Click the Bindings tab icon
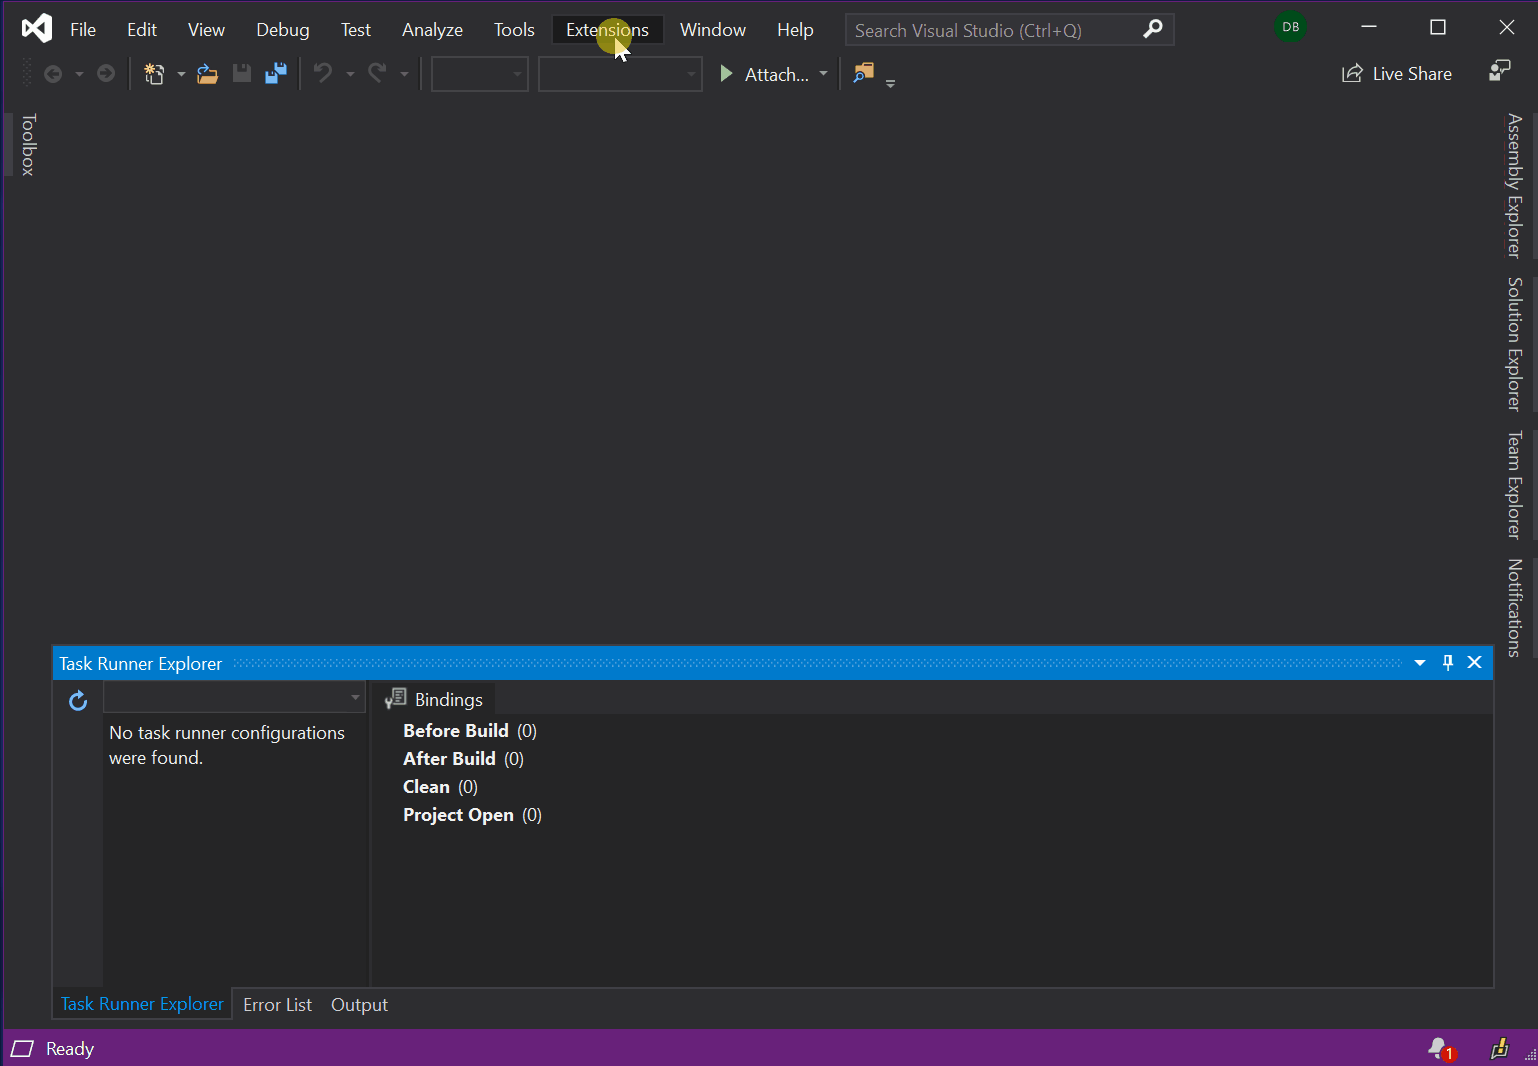Image resolution: width=1538 pixels, height=1066 pixels. click(396, 699)
